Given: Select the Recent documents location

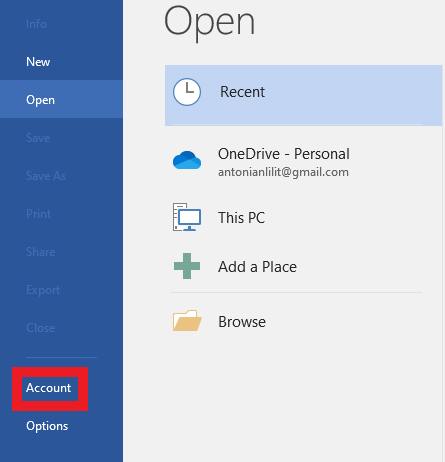Looking at the screenshot, I should [303, 95].
